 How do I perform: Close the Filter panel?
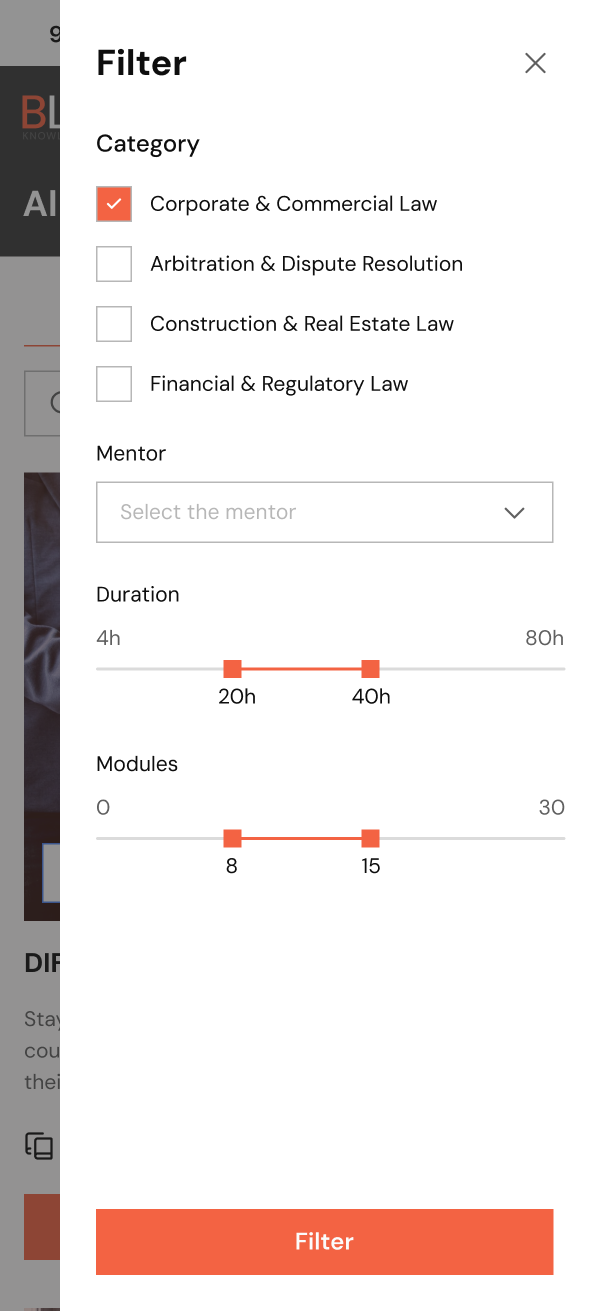tap(535, 63)
